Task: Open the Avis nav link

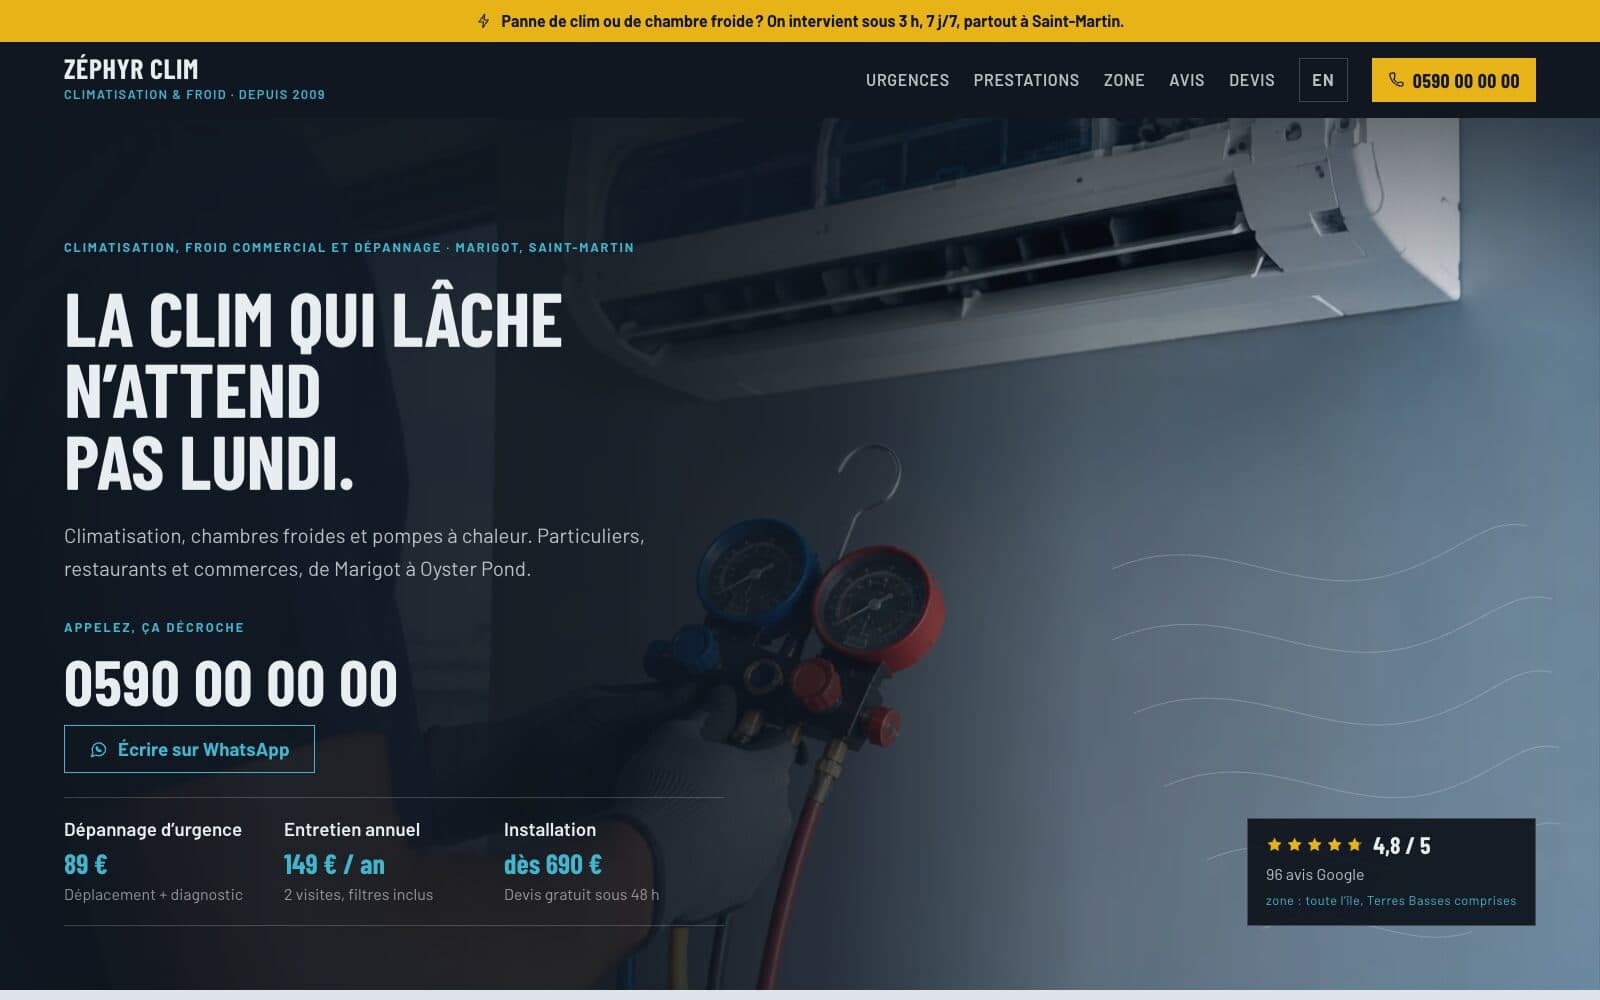Action: pos(1187,80)
